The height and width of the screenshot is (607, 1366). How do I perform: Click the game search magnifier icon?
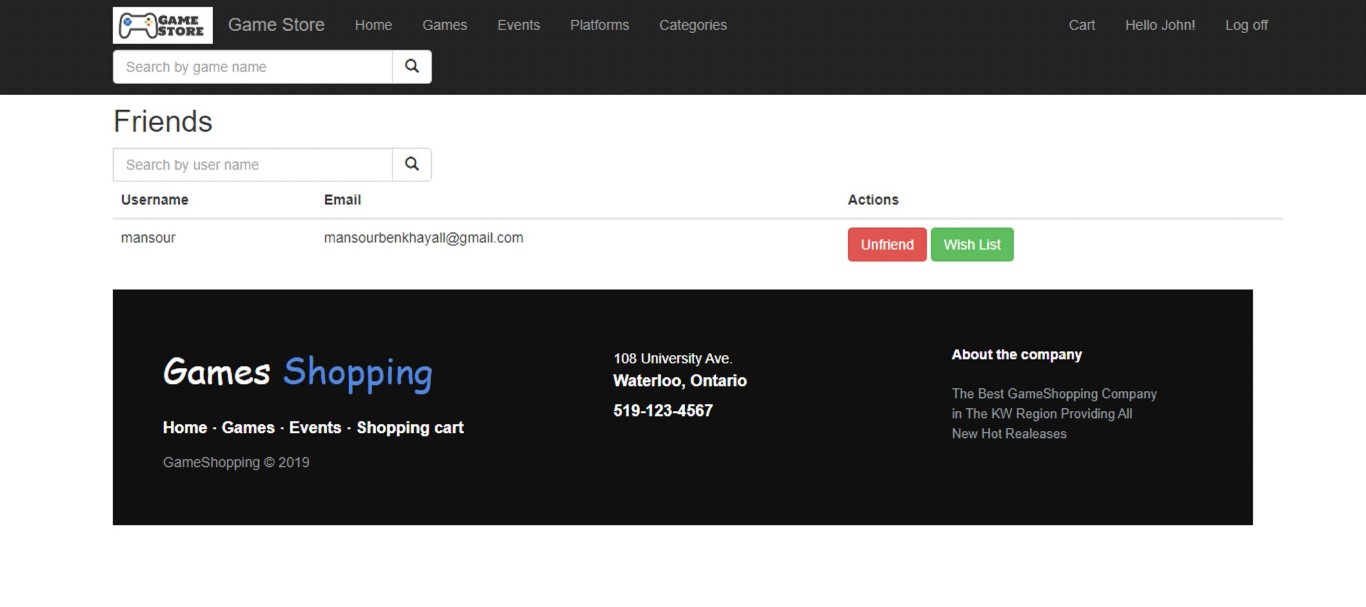(x=412, y=67)
